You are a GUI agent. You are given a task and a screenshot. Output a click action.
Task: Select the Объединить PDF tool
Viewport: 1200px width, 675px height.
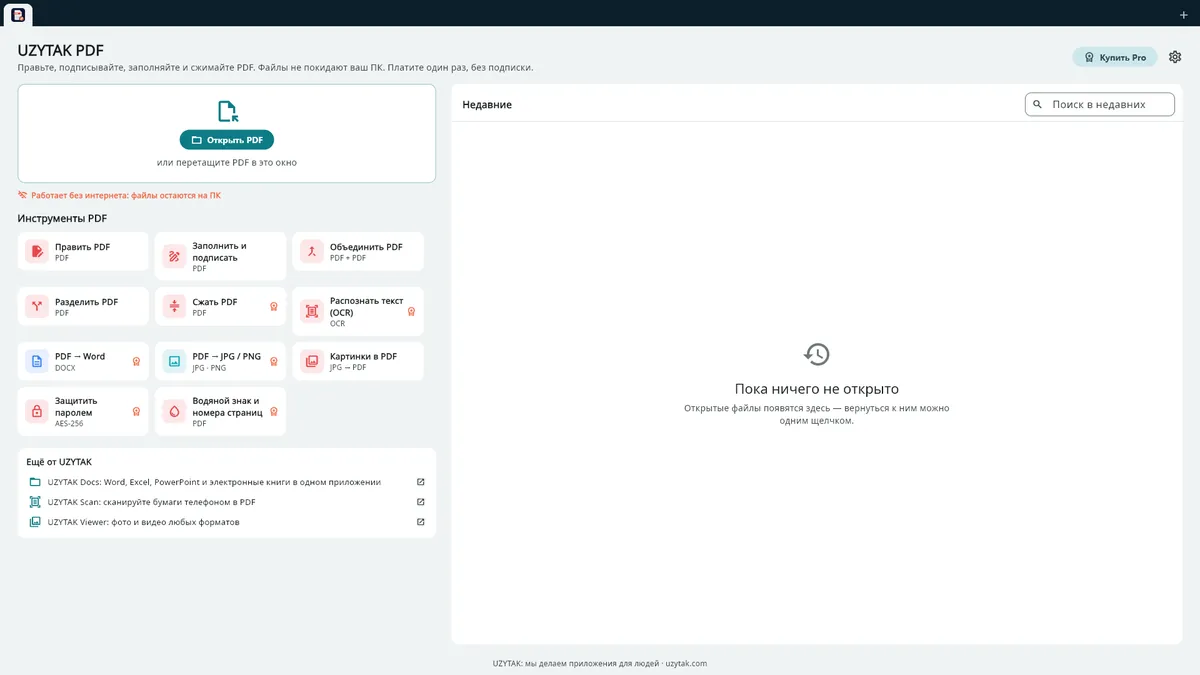[358, 251]
